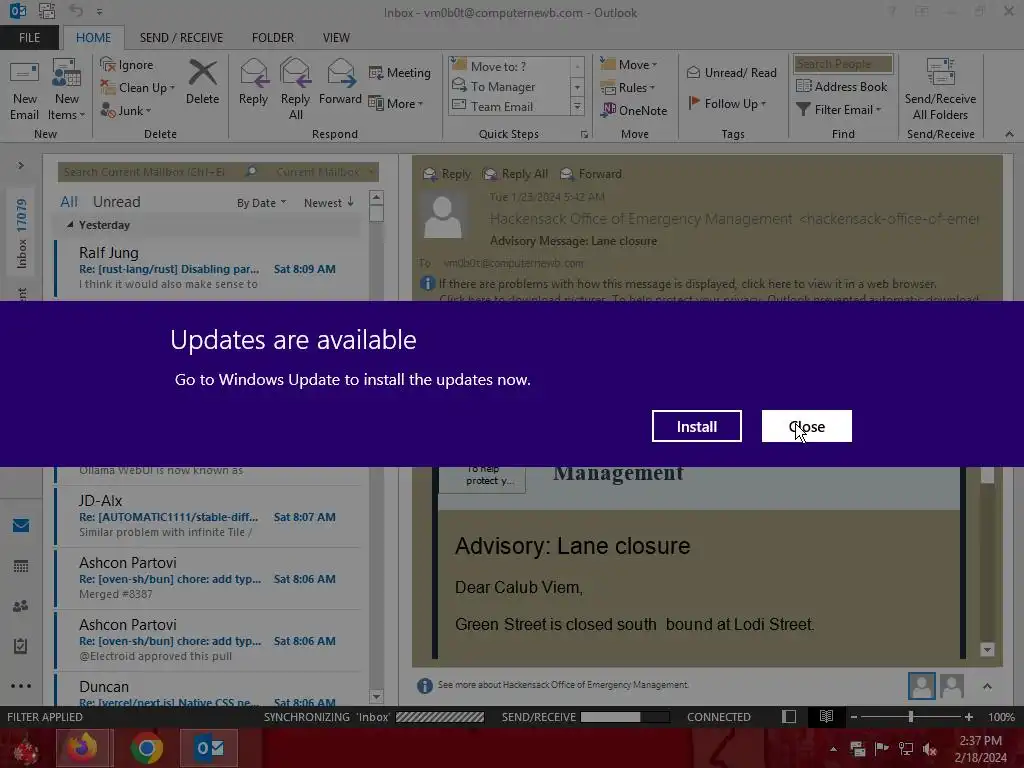Open the Quick Steps dialog launcher

point(584,135)
